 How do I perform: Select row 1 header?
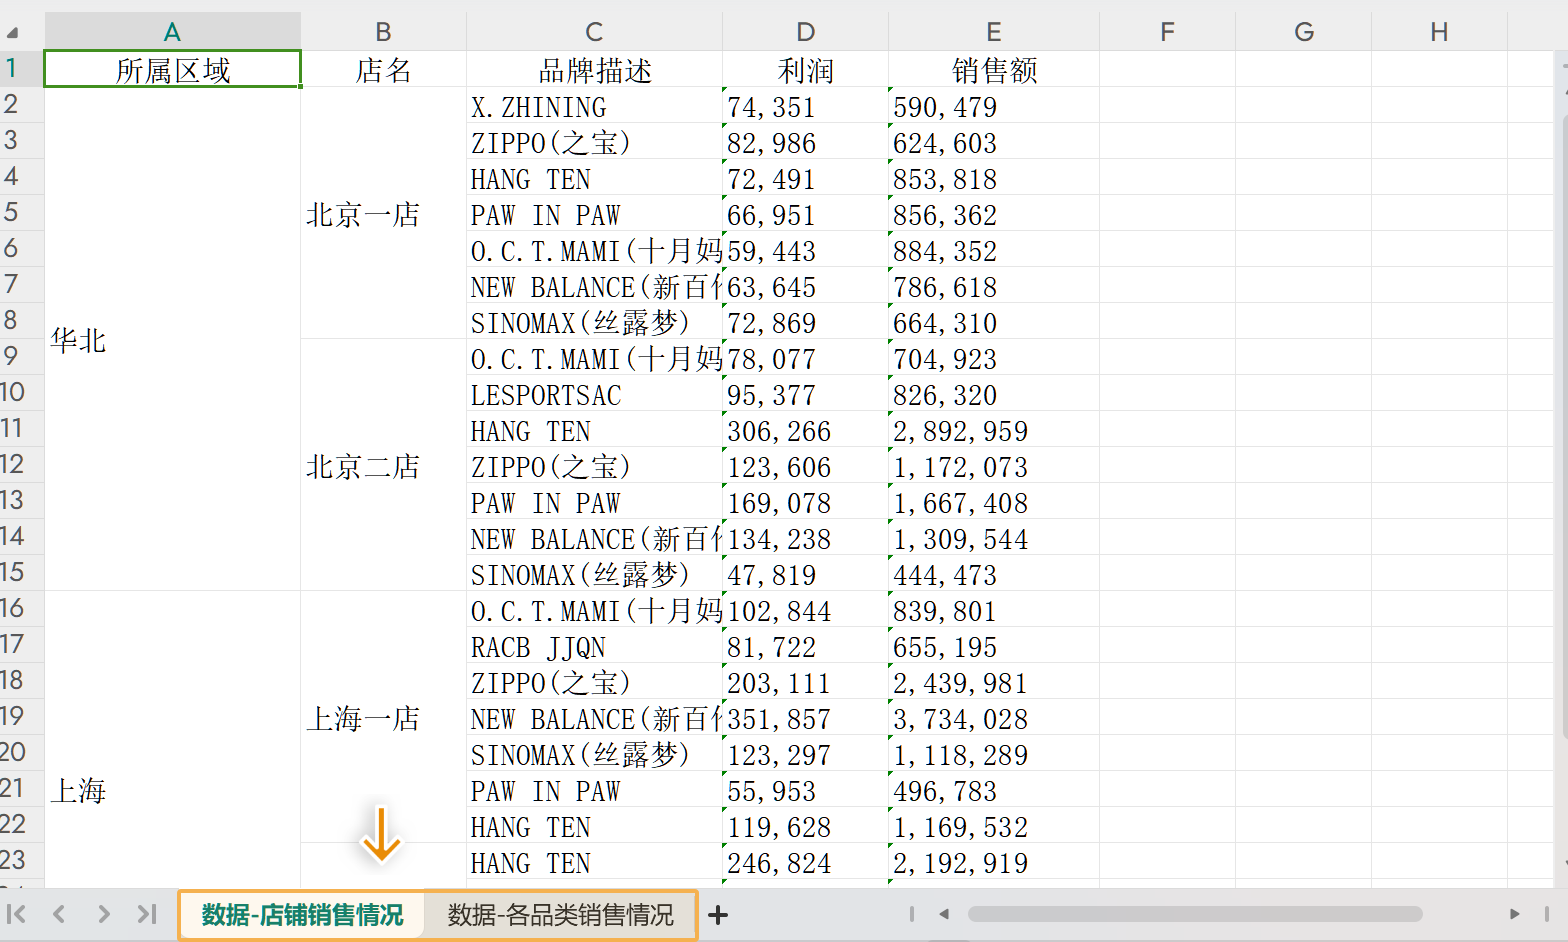(x=21, y=68)
